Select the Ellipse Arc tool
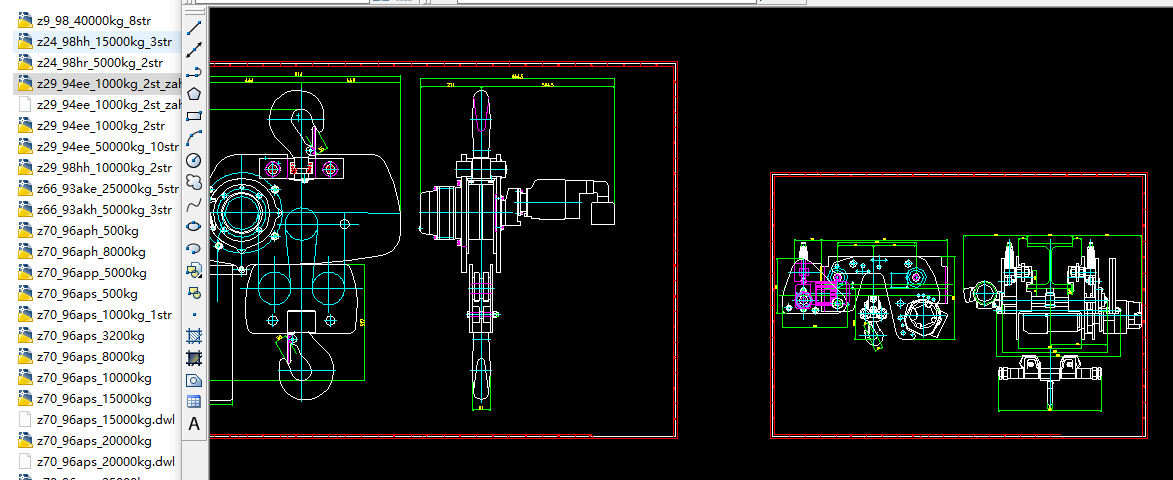 [x=194, y=247]
